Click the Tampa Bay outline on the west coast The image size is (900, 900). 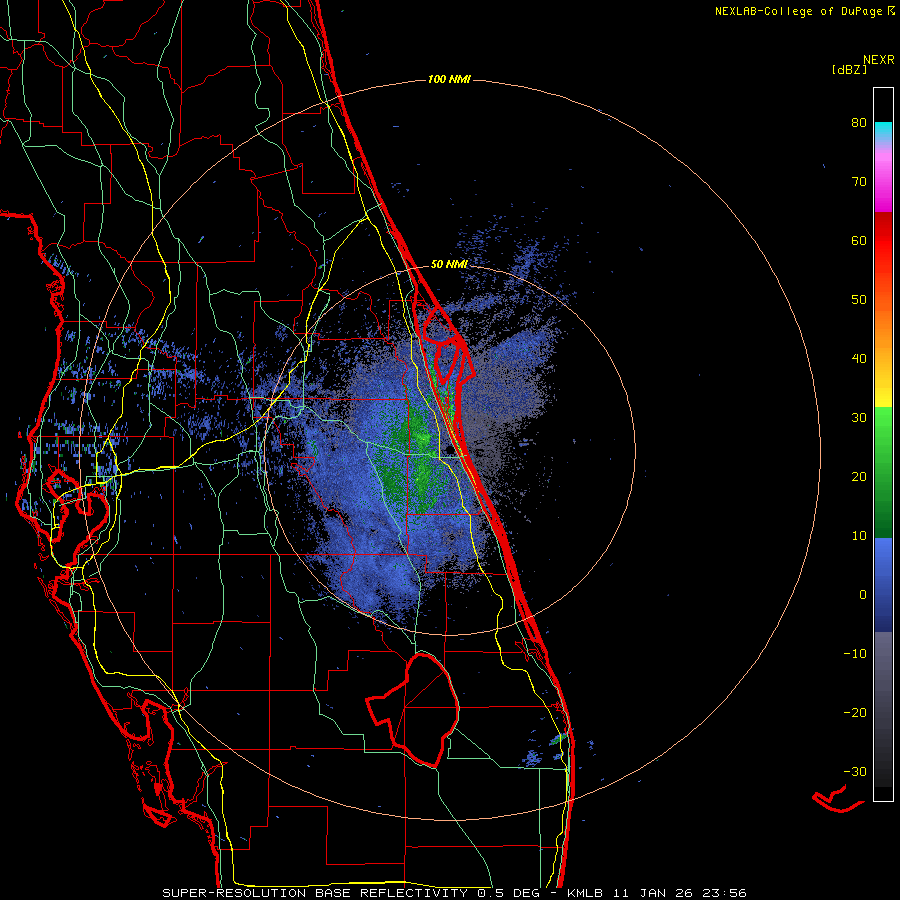click(77, 505)
